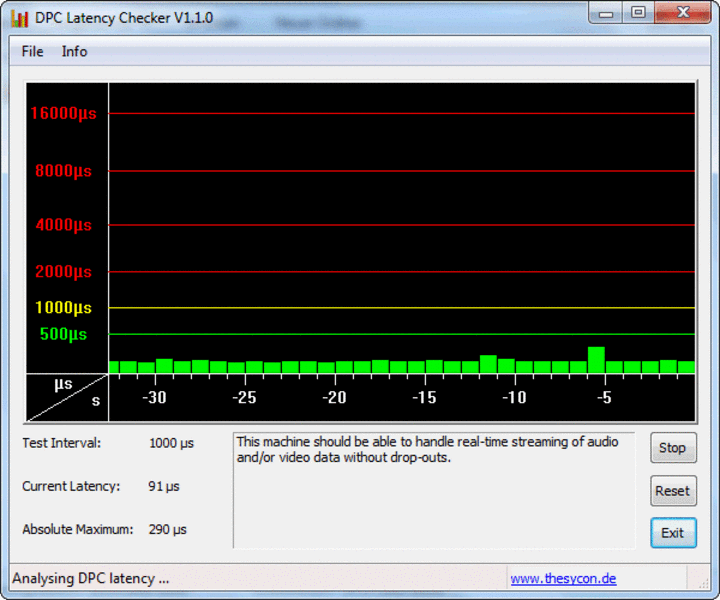This screenshot has height=600, width=720.
Task: Click the Stop button
Action: (673, 448)
